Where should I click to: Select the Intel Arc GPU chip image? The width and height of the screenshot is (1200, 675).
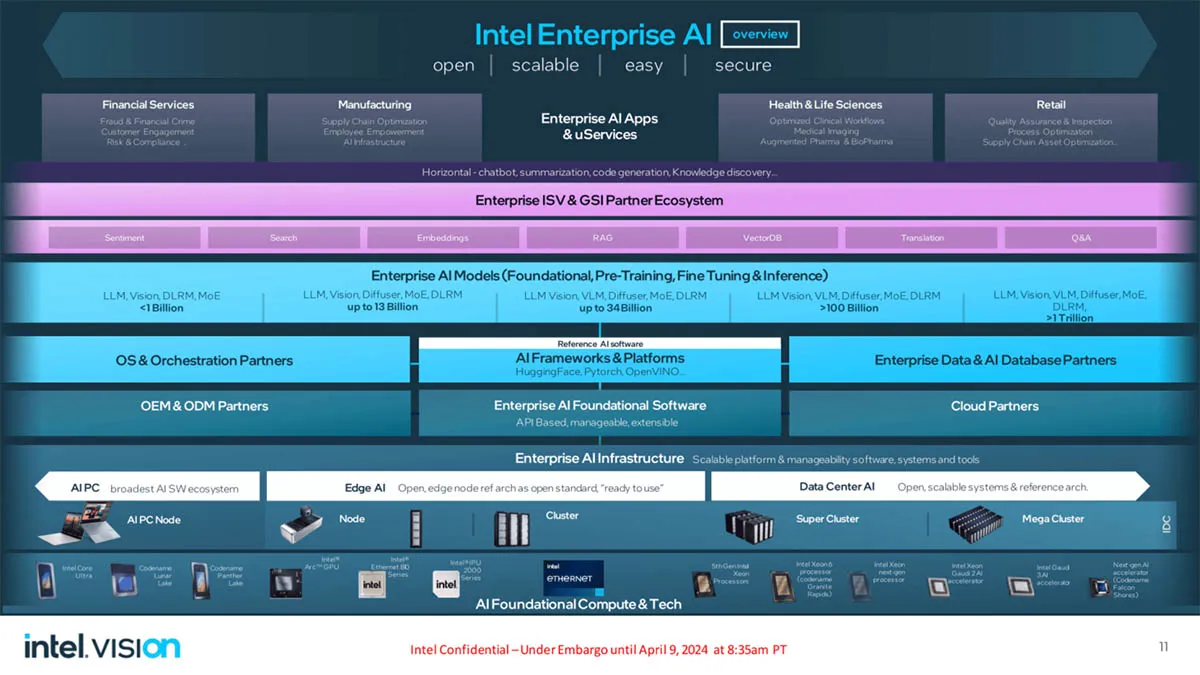click(x=286, y=583)
